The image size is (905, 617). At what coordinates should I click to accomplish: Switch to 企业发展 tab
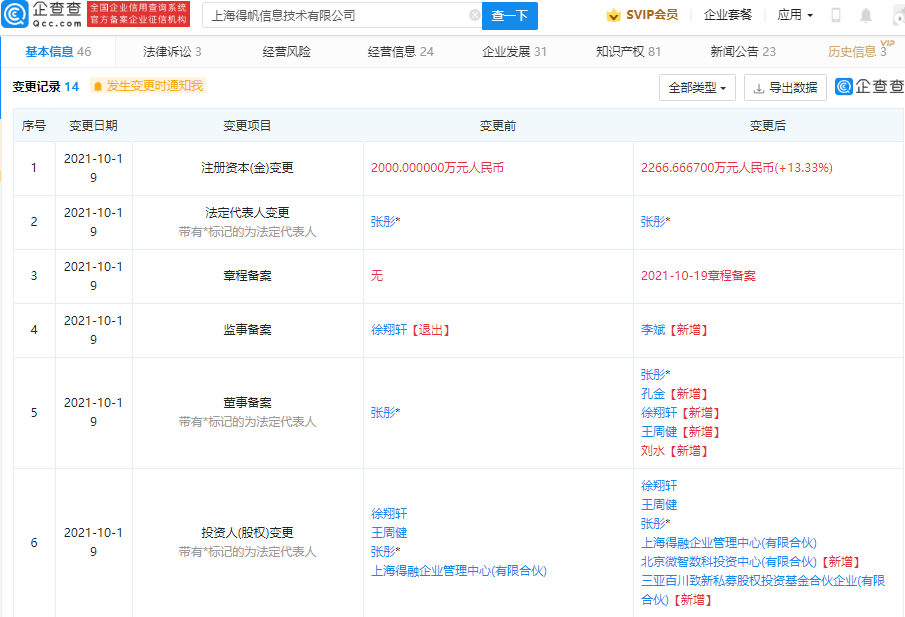(x=514, y=52)
